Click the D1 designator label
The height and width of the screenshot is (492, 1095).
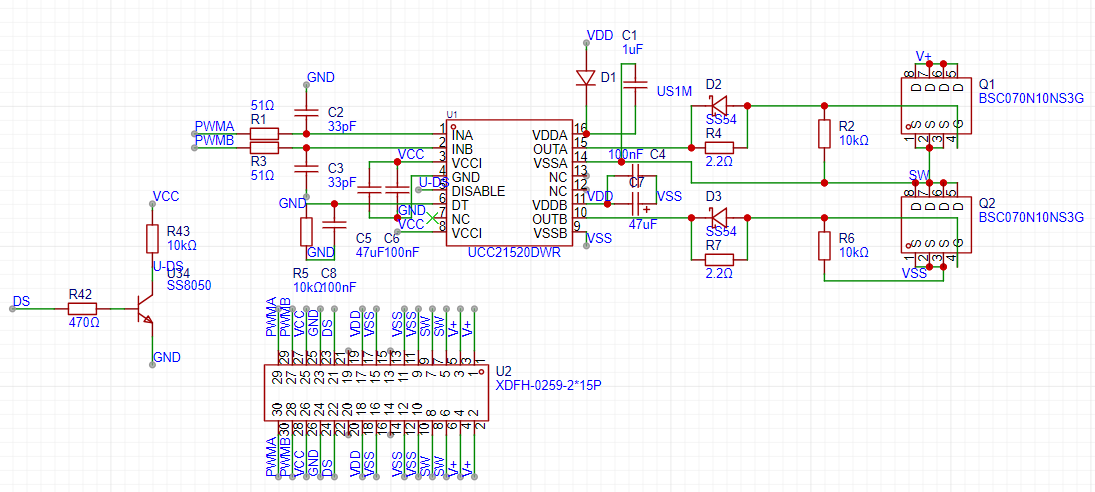click(x=608, y=77)
